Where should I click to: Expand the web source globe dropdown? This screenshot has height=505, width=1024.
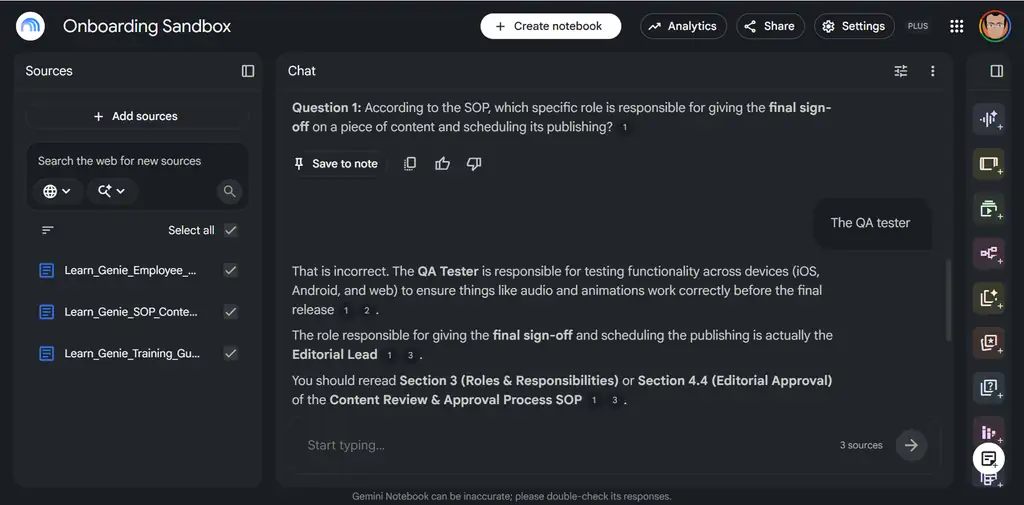[57, 191]
